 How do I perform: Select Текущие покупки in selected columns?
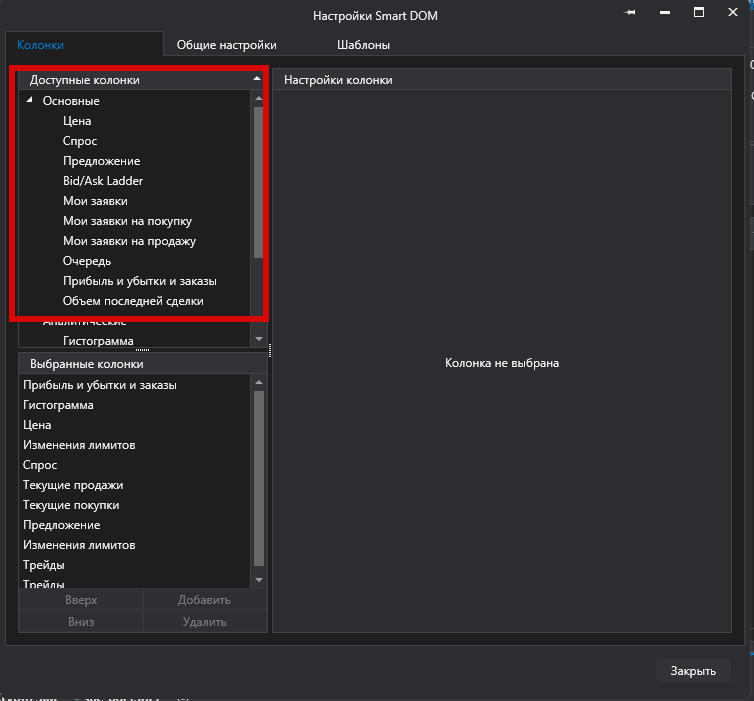(x=71, y=505)
